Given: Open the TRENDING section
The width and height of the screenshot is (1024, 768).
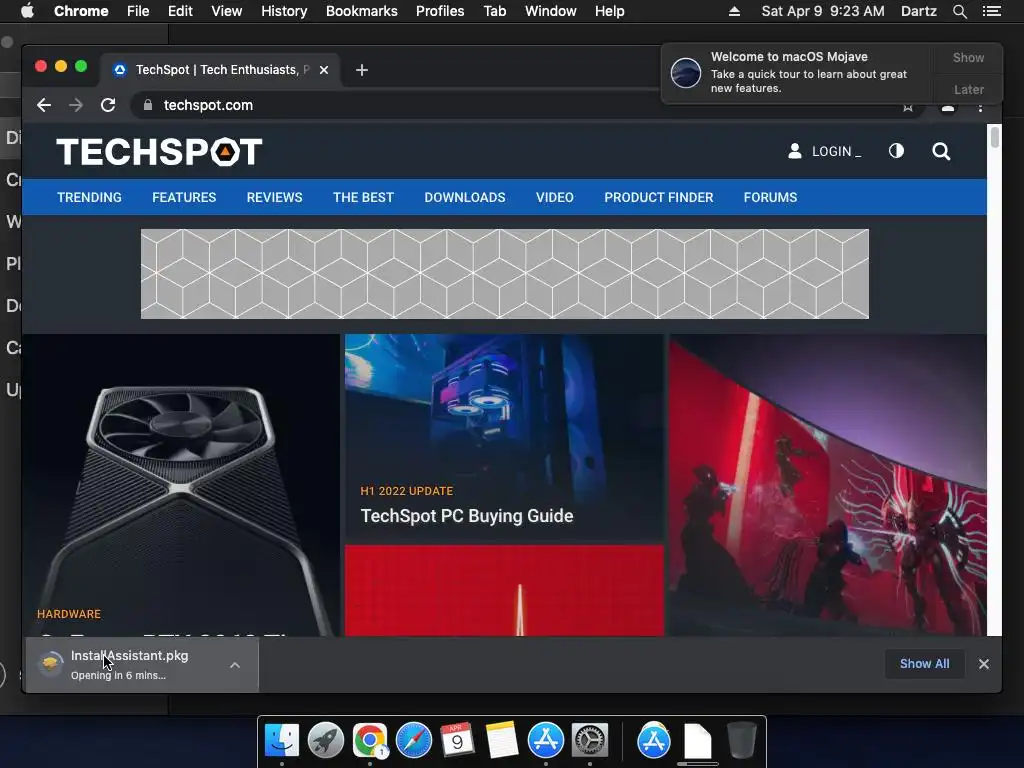Looking at the screenshot, I should pos(89,197).
